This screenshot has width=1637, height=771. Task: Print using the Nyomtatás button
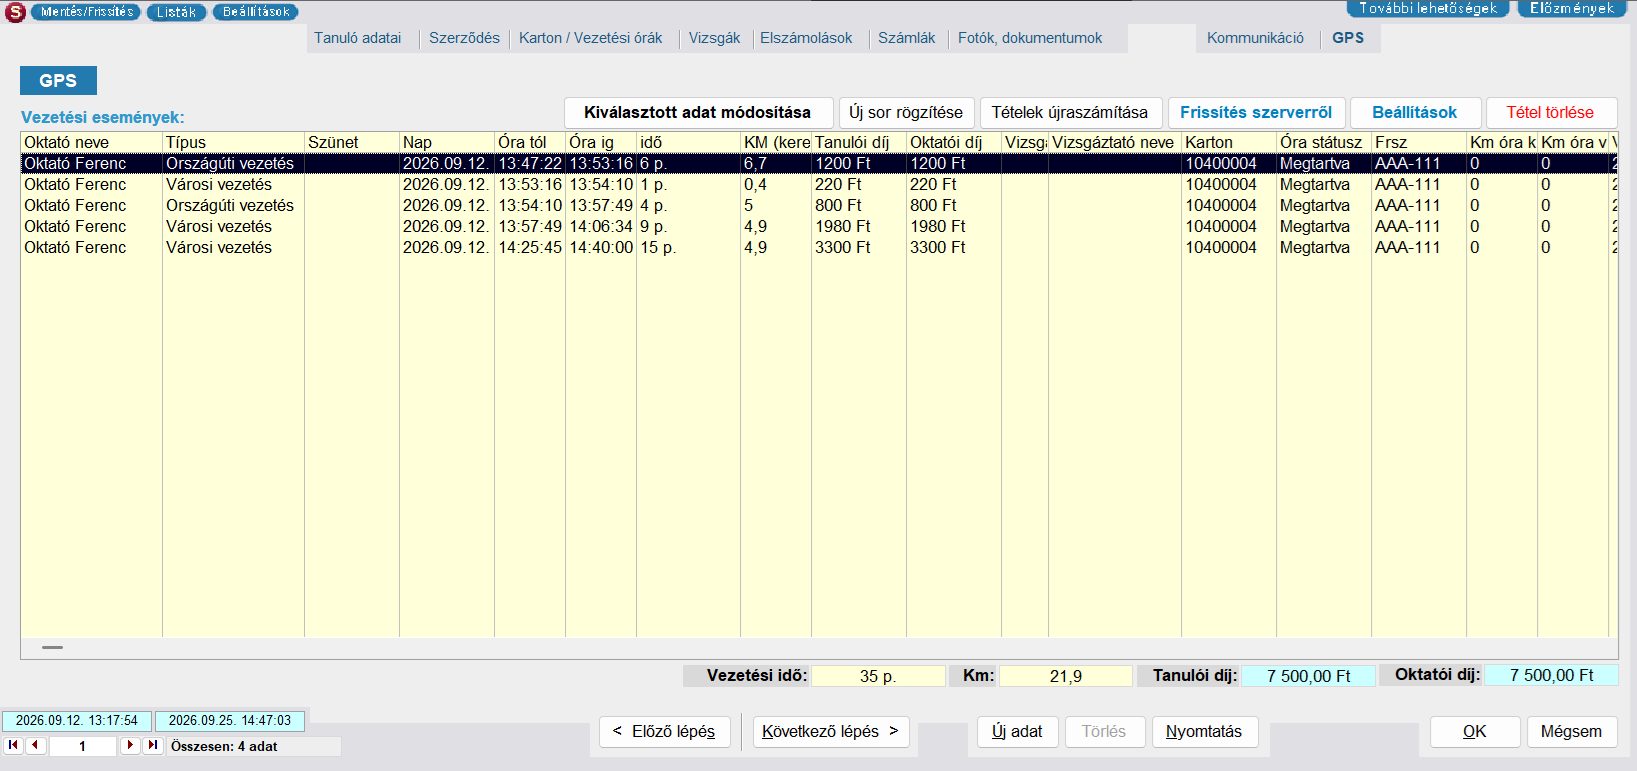1204,731
